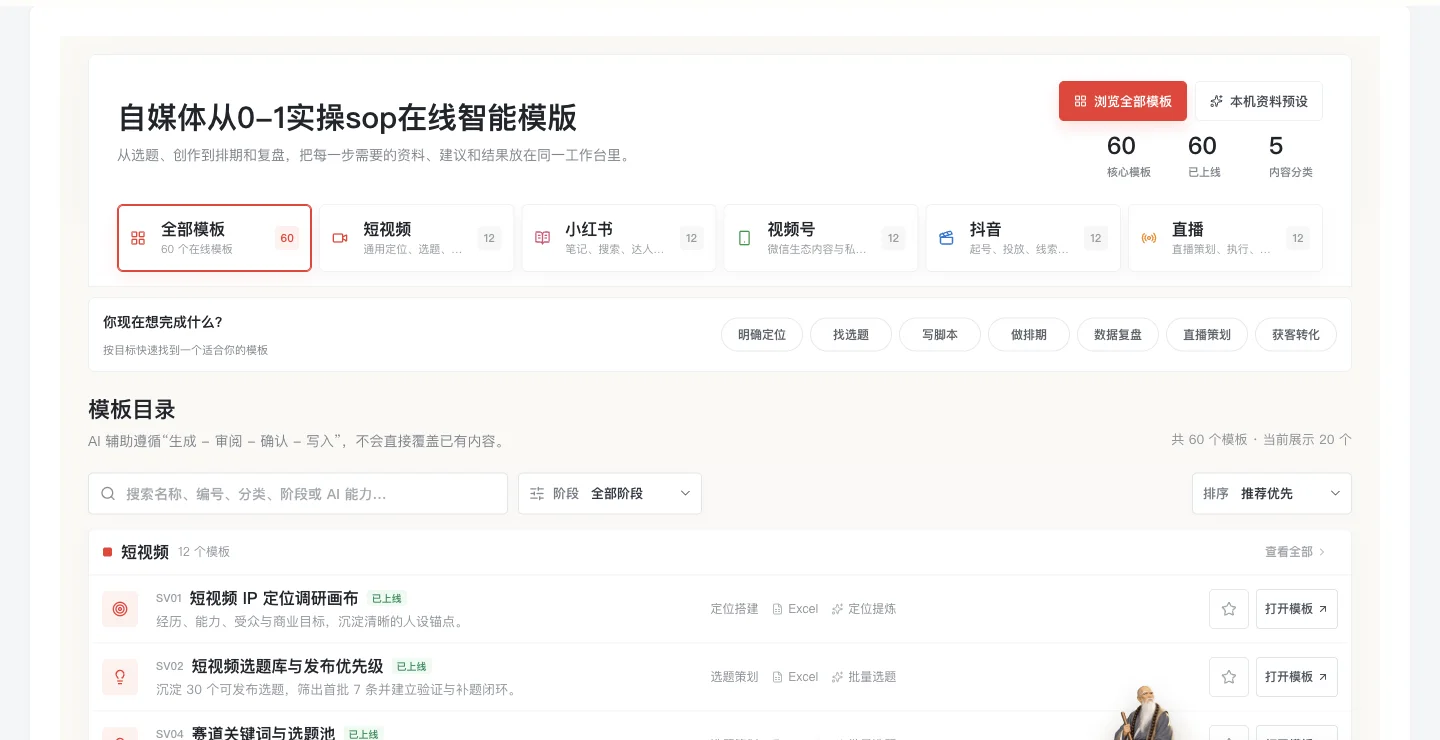Star the 短视频选题库与发布优先级 template
Image resolution: width=1440 pixels, height=740 pixels.
(x=1229, y=677)
